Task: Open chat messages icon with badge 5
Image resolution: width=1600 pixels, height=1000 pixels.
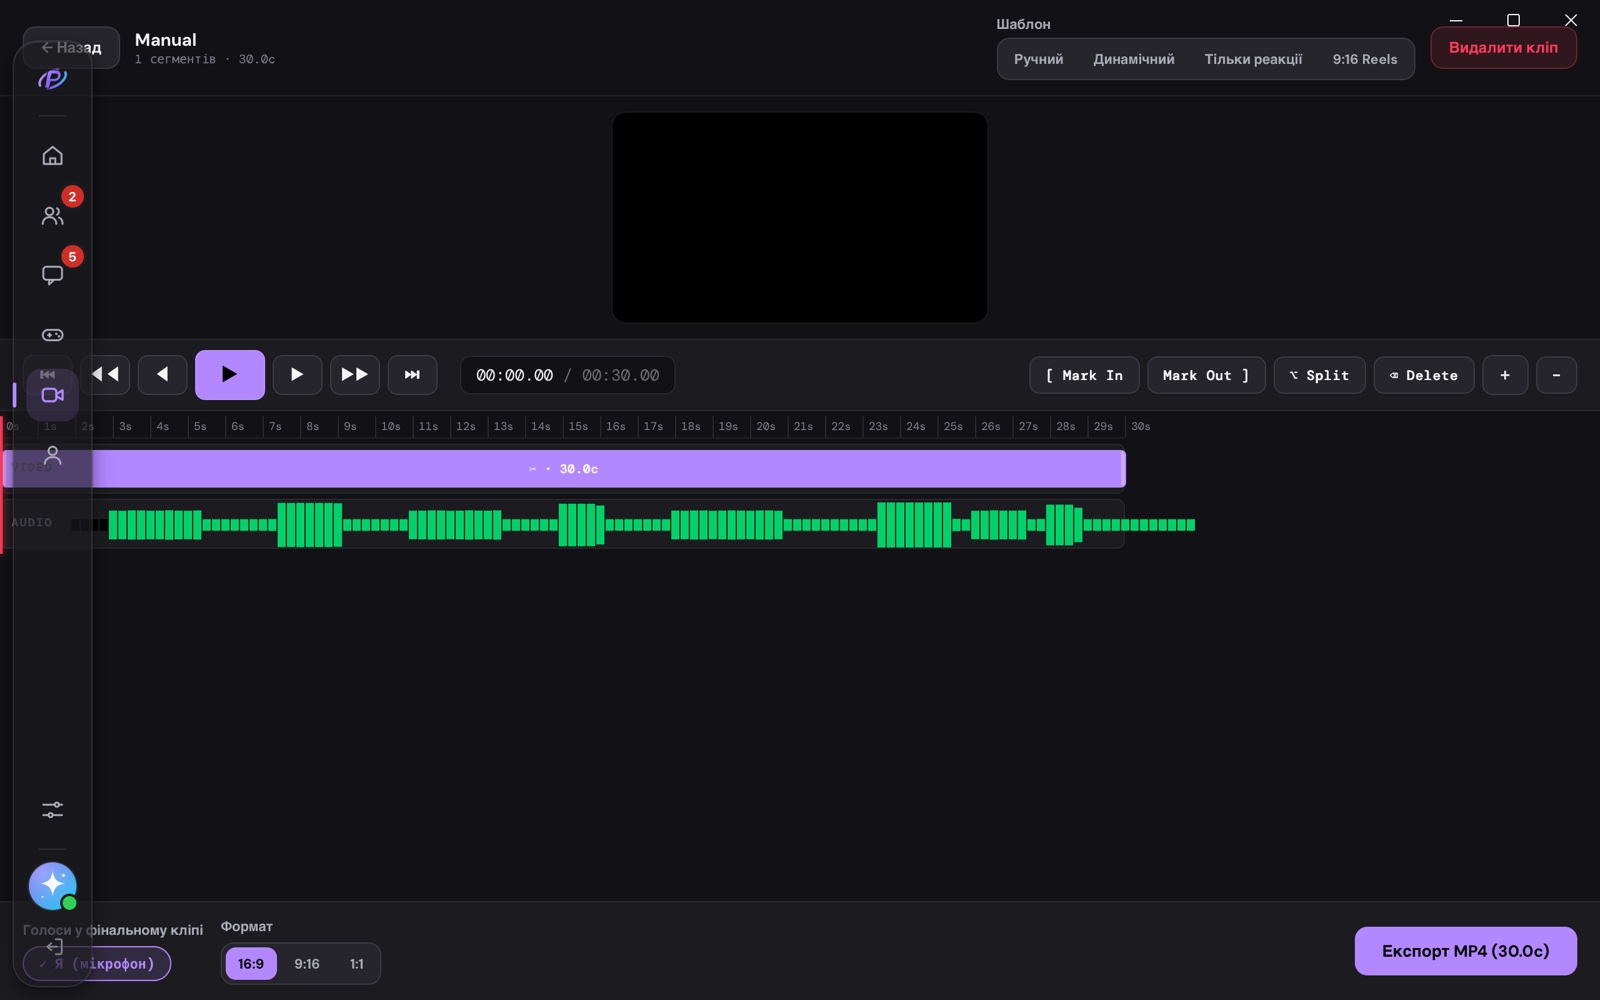Action: click(x=52, y=275)
